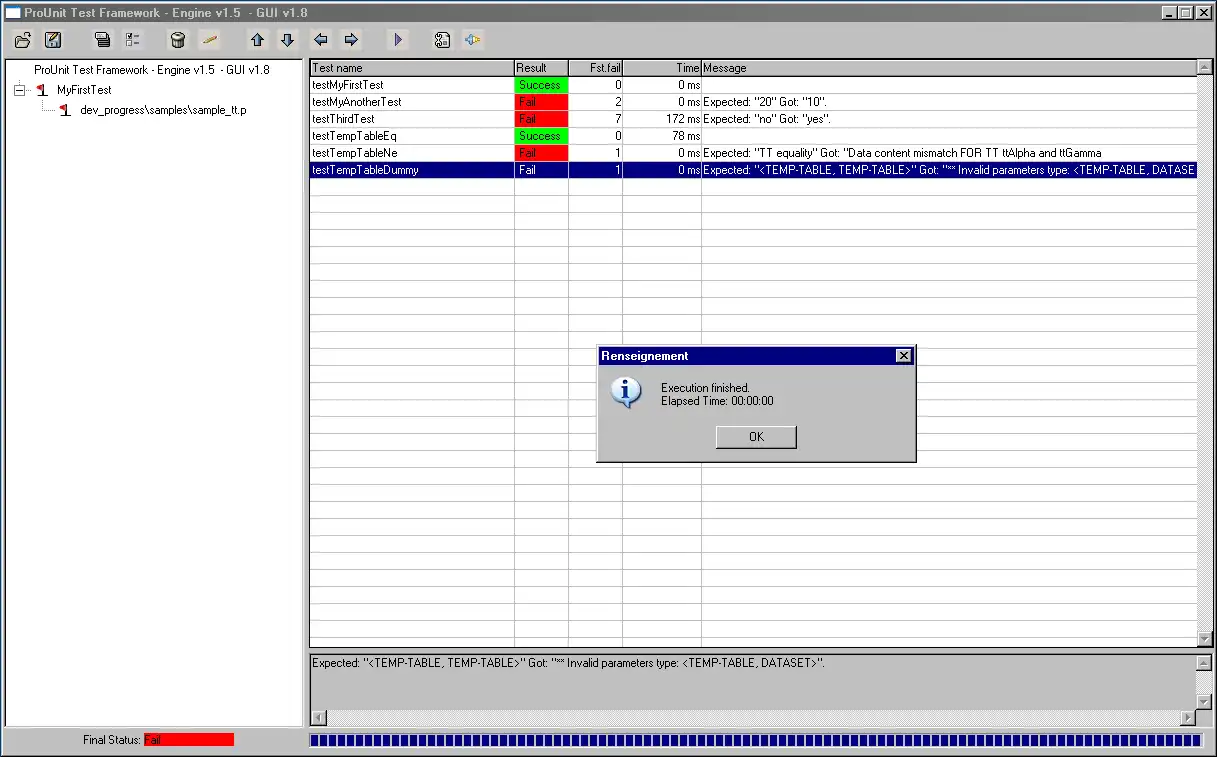Click the Message column header
The image size is (1217, 757).
coord(948,68)
